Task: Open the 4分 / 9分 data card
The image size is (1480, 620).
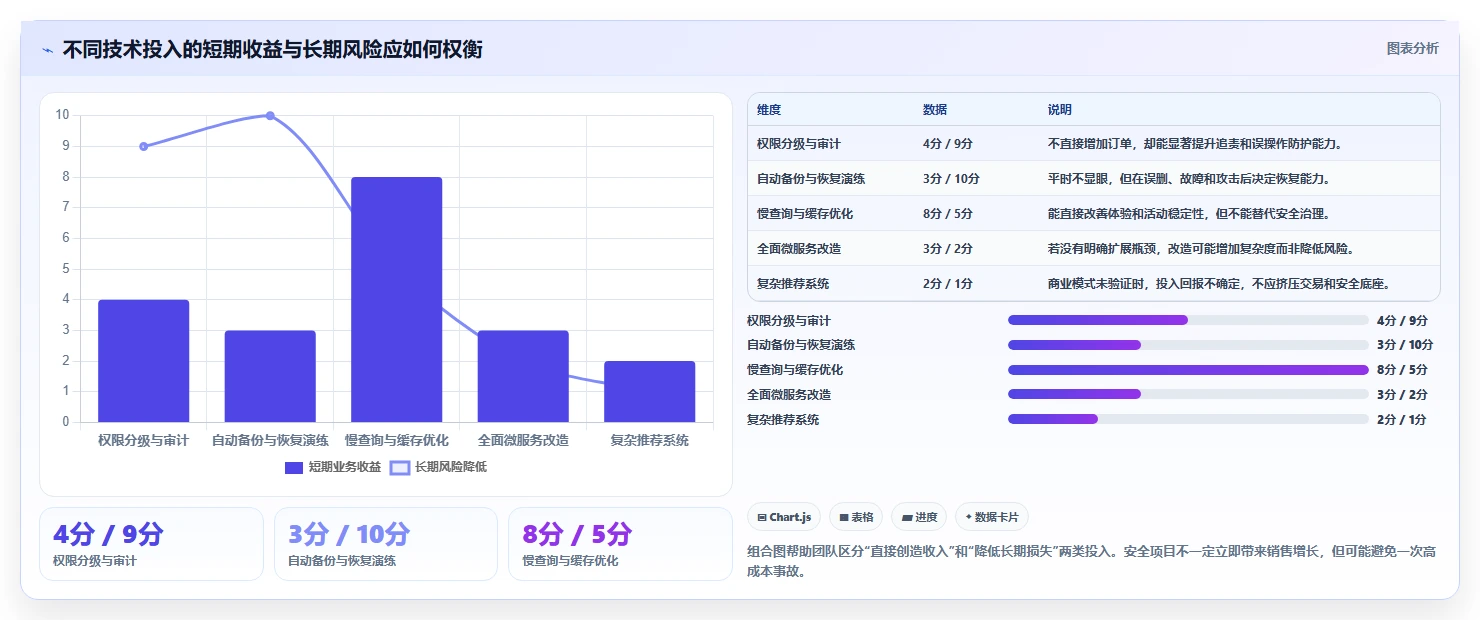Action: pyautogui.click(x=151, y=544)
